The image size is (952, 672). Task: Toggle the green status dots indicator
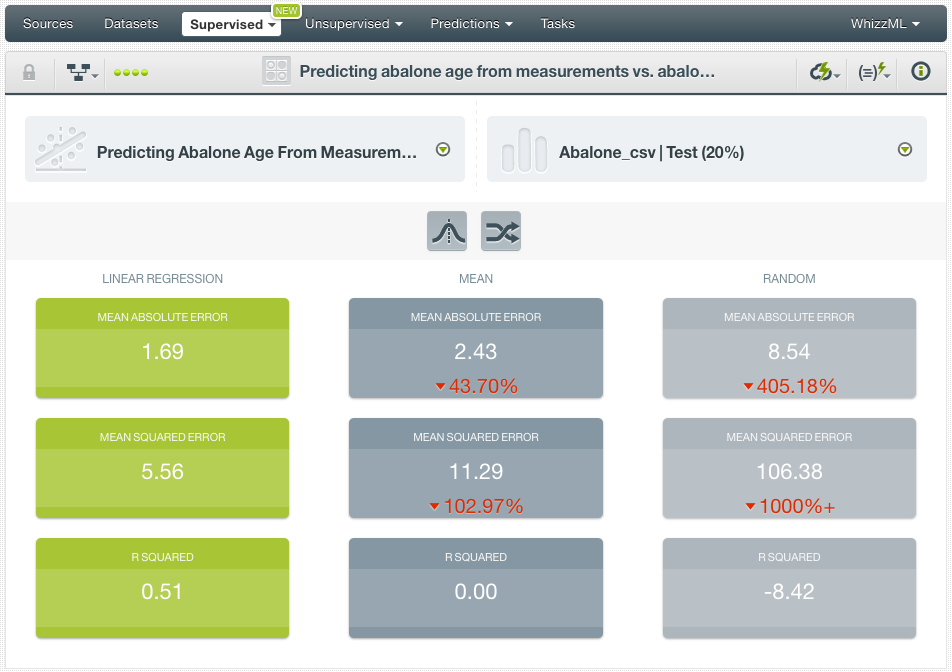[x=129, y=72]
